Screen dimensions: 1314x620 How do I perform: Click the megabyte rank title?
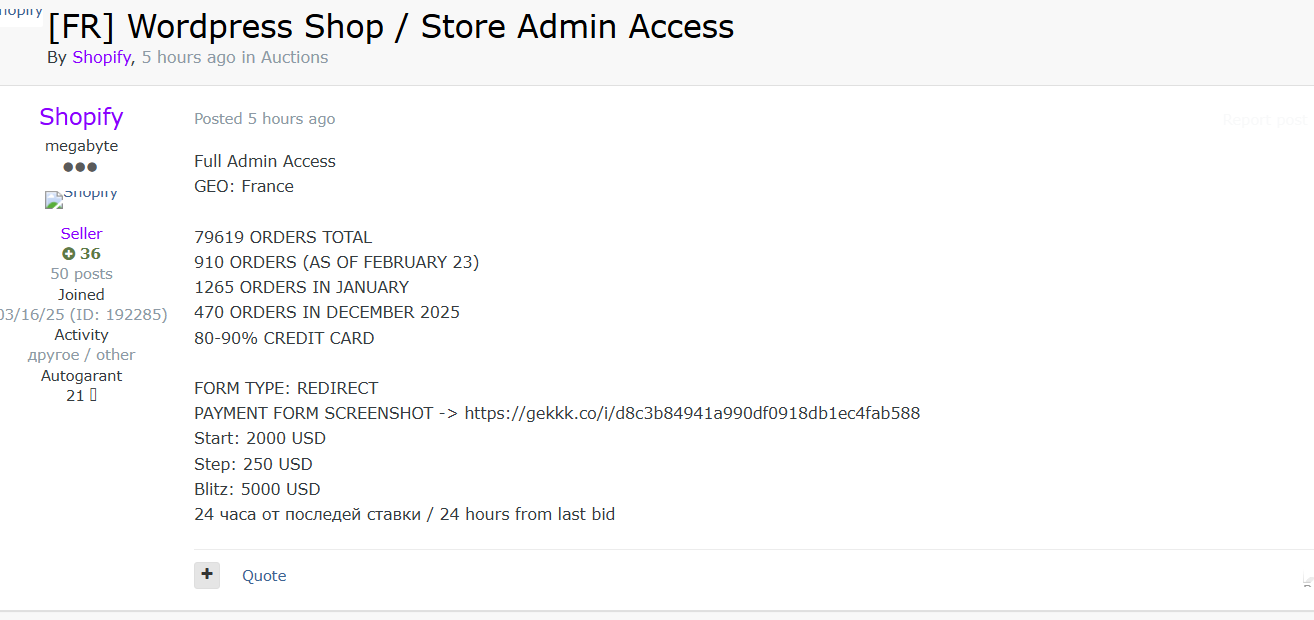pyautogui.click(x=81, y=146)
